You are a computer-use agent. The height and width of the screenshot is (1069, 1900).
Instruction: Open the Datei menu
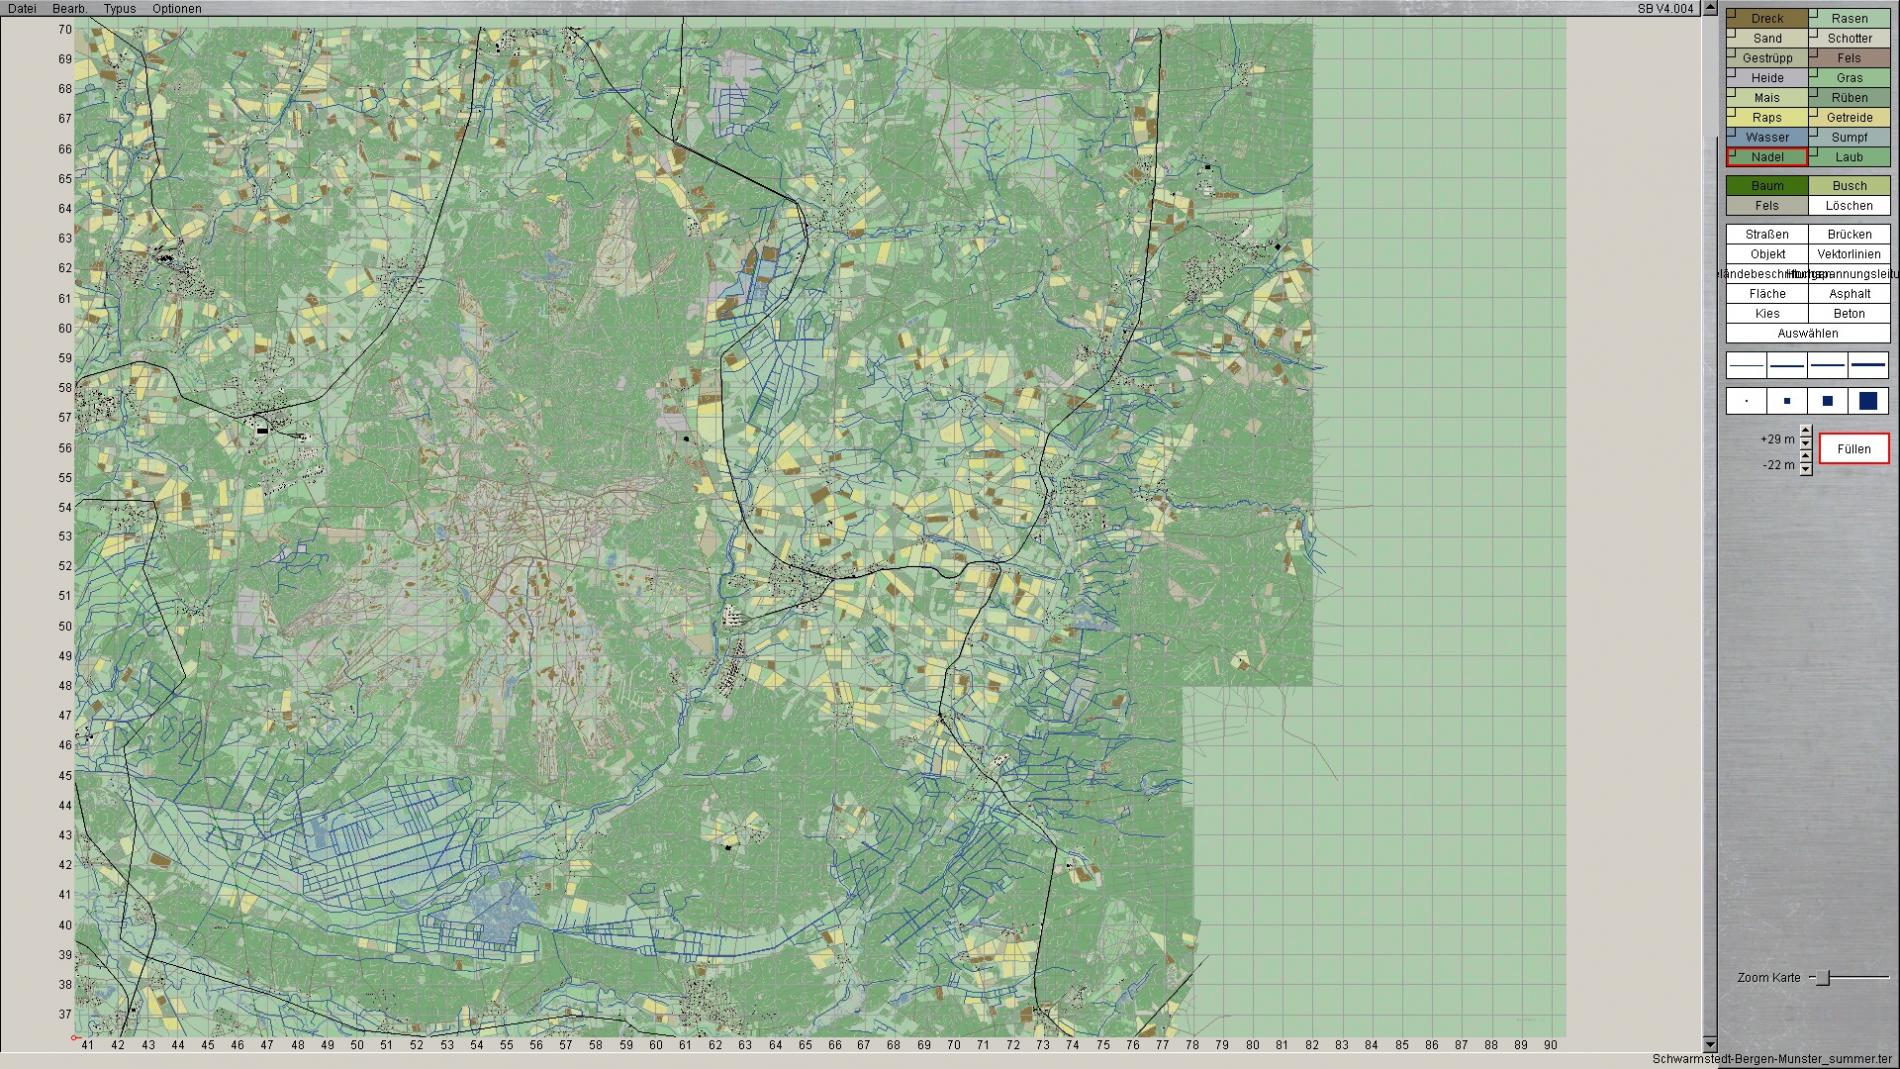[21, 8]
